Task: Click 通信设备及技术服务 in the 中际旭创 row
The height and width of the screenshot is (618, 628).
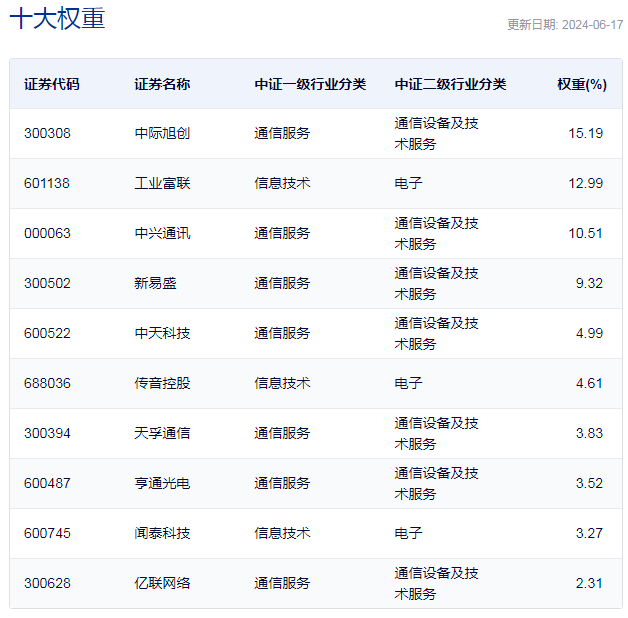Action: (437, 133)
